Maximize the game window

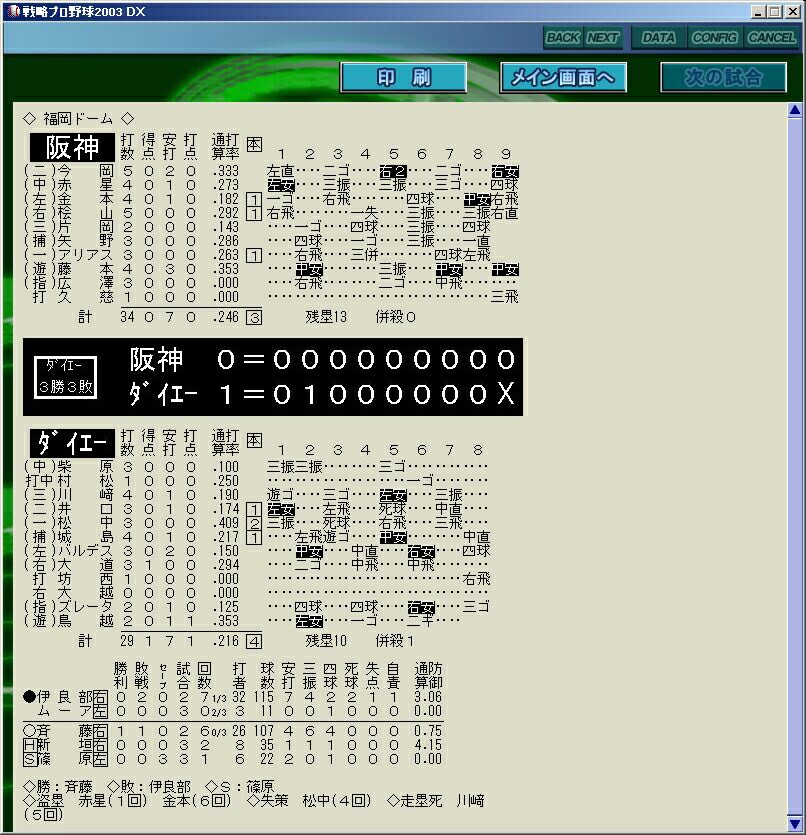coord(775,12)
